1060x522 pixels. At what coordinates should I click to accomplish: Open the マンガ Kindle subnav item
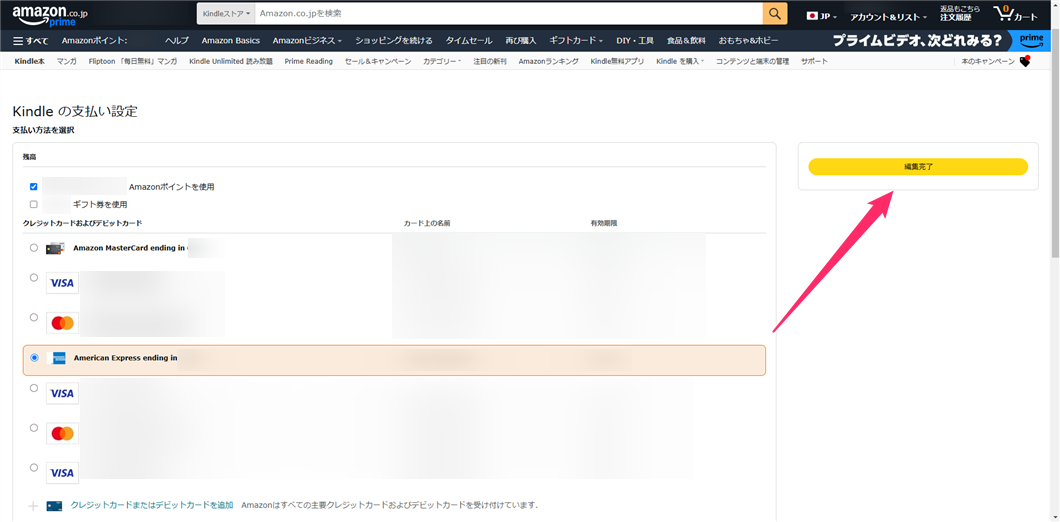66,62
